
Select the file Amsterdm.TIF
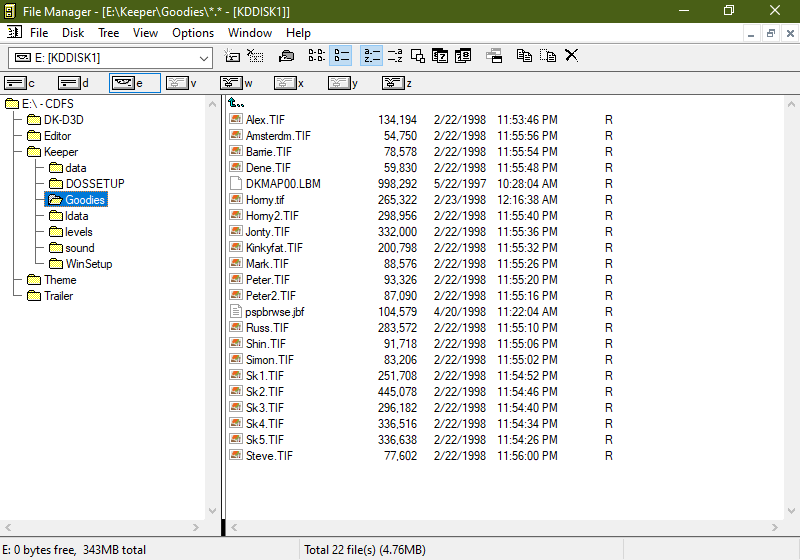coord(278,136)
